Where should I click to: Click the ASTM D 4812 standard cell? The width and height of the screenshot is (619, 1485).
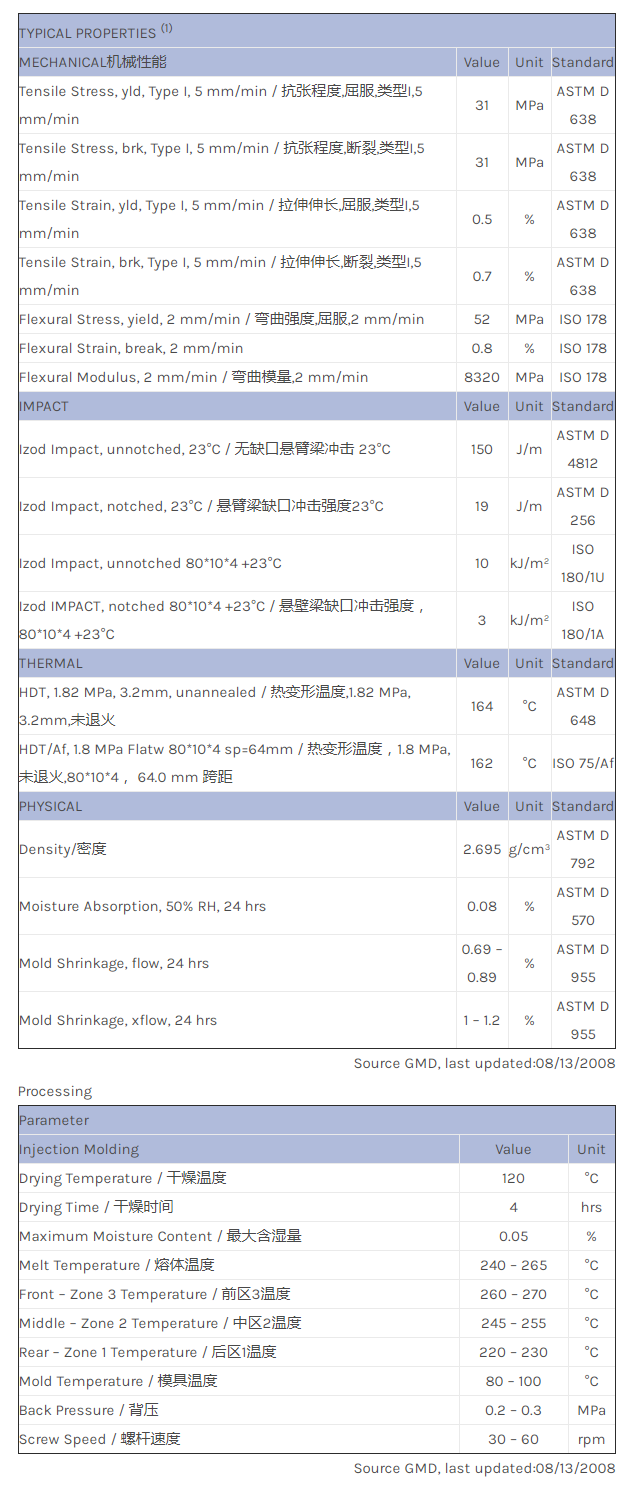click(x=583, y=449)
